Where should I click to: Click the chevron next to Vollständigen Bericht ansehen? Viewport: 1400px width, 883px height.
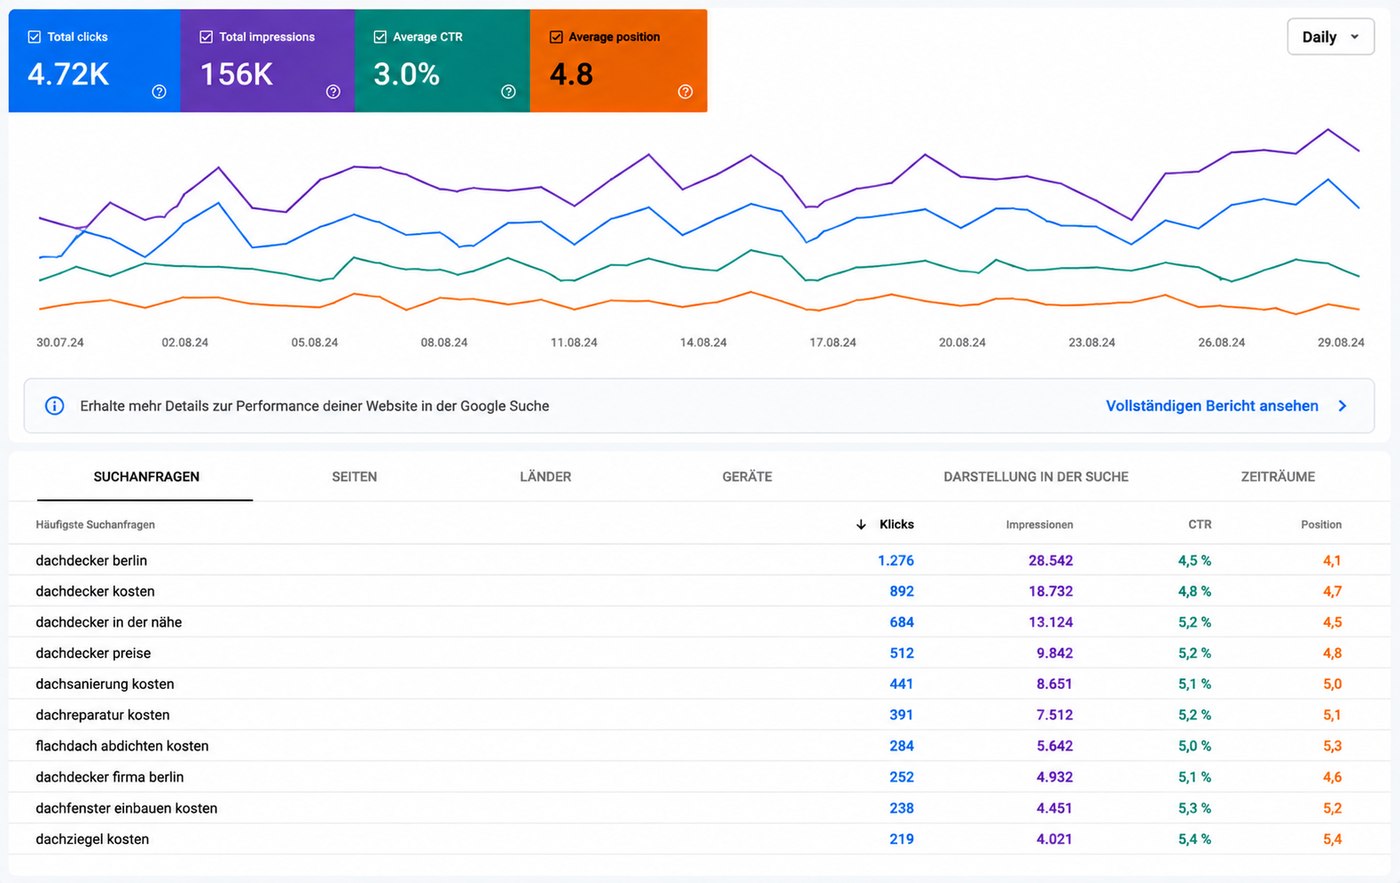click(1342, 406)
